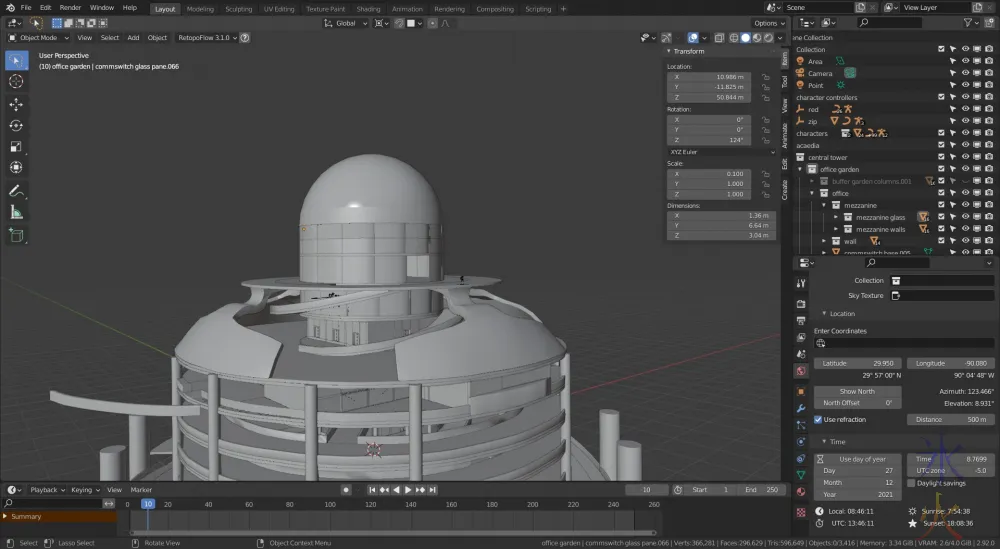Viewport: 1000px width, 549px height.
Task: Select the Move tool
Action: (x=17, y=105)
